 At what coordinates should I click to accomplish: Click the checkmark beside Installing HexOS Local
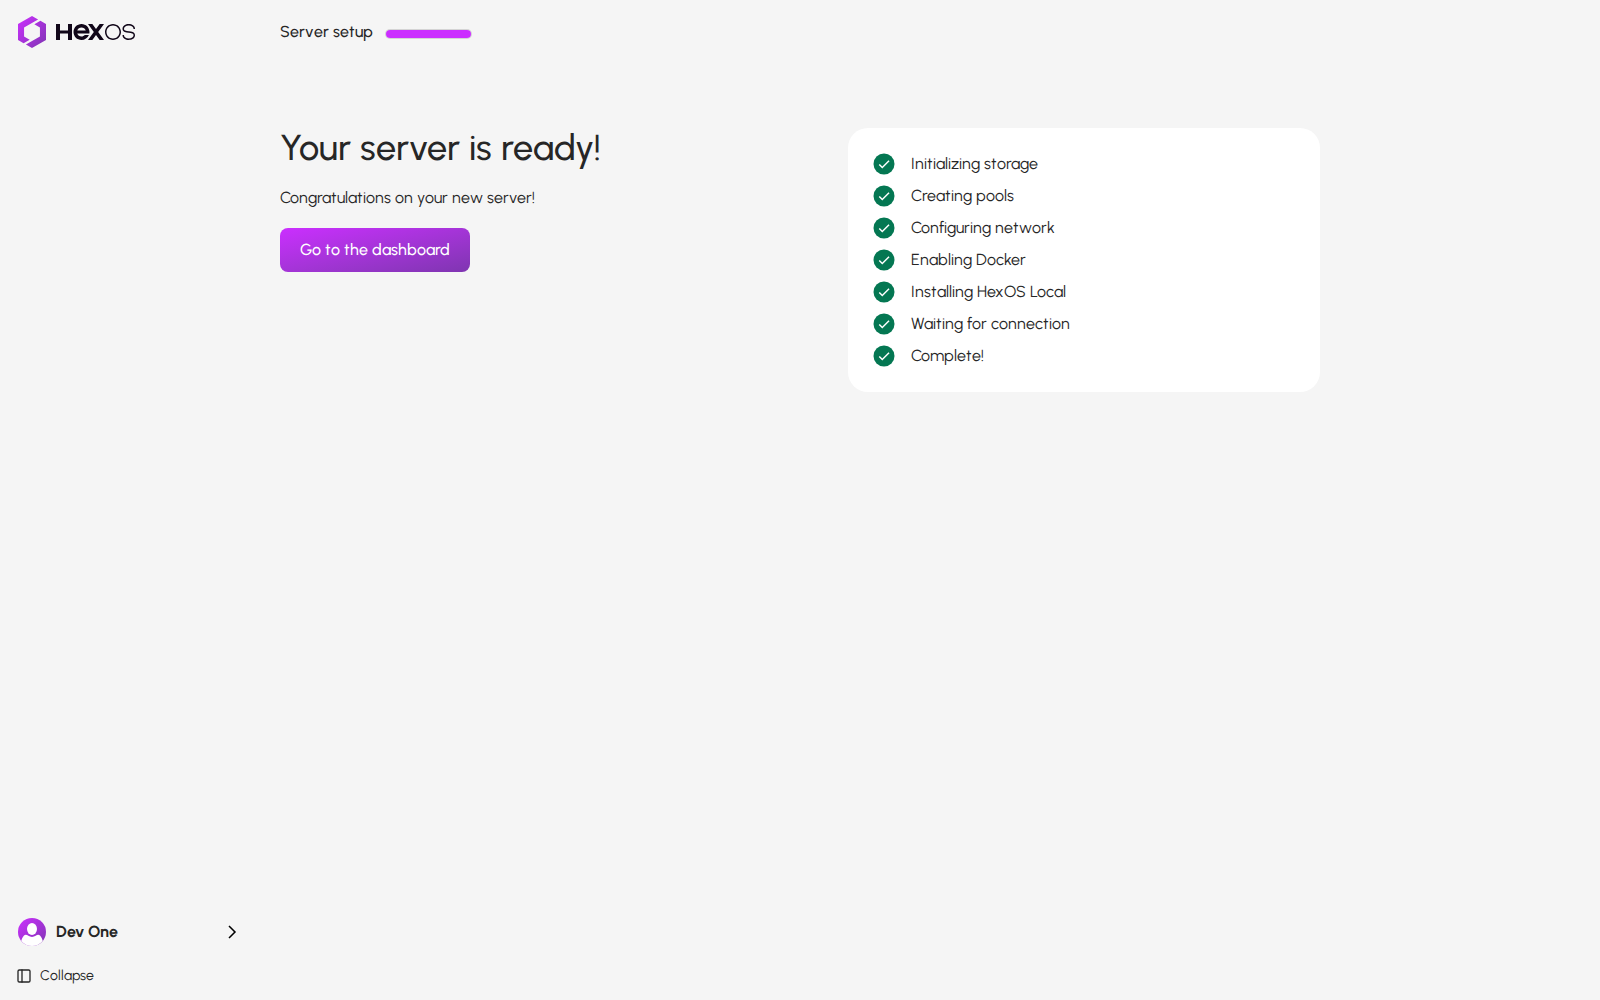tap(884, 292)
